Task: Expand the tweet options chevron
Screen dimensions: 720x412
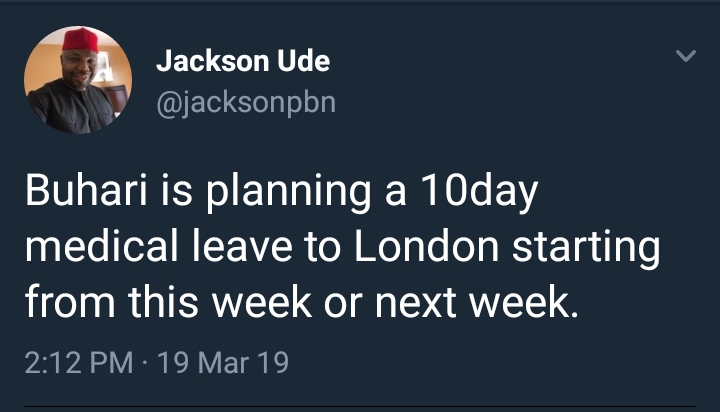Action: coord(686,57)
